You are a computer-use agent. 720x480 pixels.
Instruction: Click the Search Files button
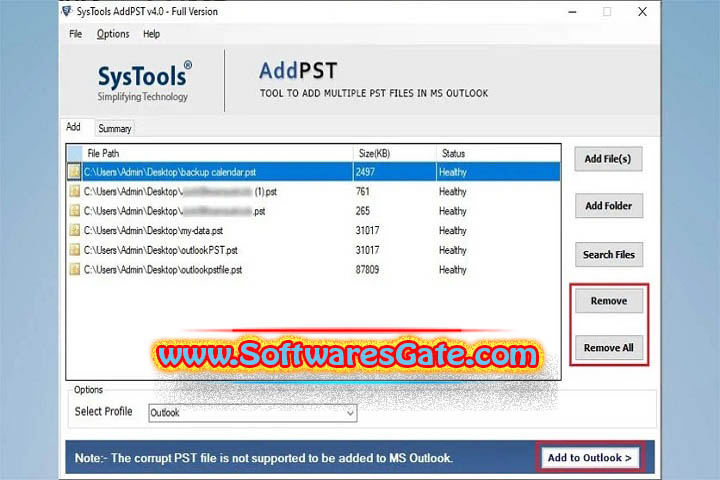[609, 254]
